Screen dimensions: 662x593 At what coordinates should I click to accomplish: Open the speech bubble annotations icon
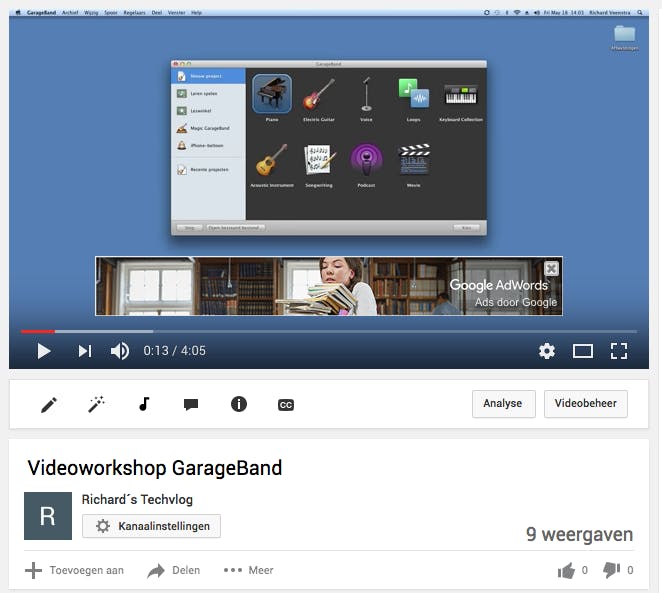pyautogui.click(x=191, y=404)
